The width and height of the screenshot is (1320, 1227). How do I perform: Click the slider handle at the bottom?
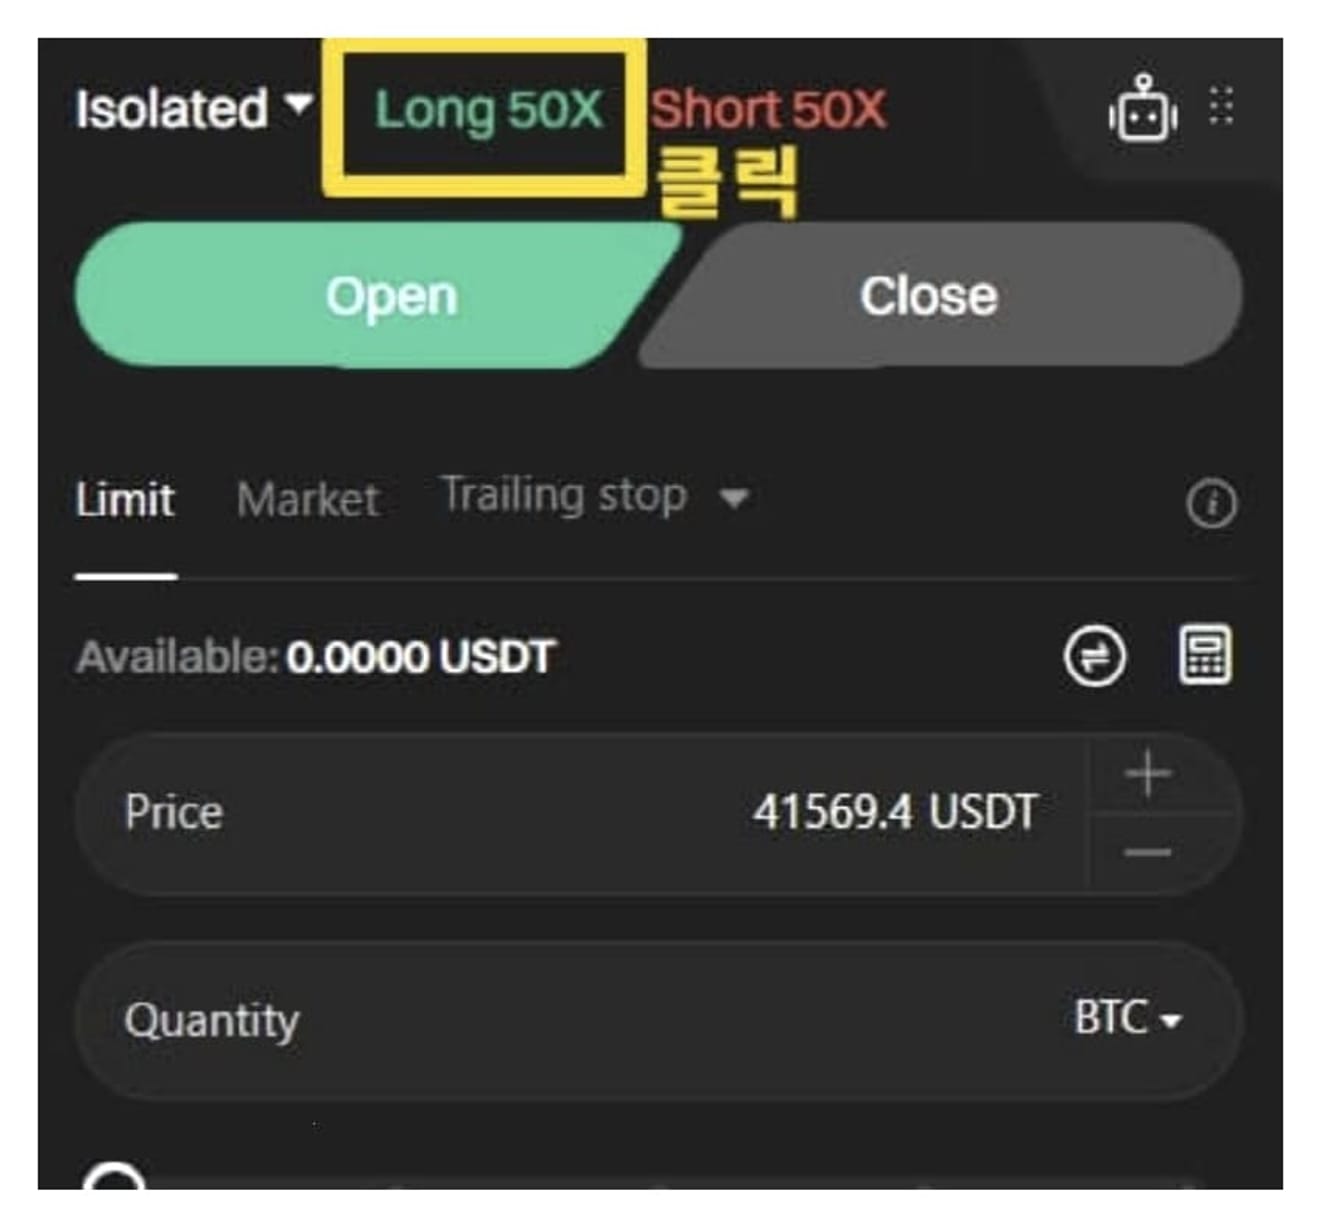click(x=114, y=1177)
